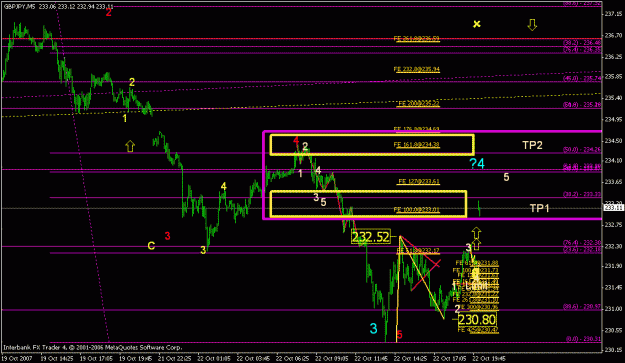Image resolution: width=625 pixels, height=363 pixels.
Task: Click the cyan ?4 wave label
Action: point(477,163)
